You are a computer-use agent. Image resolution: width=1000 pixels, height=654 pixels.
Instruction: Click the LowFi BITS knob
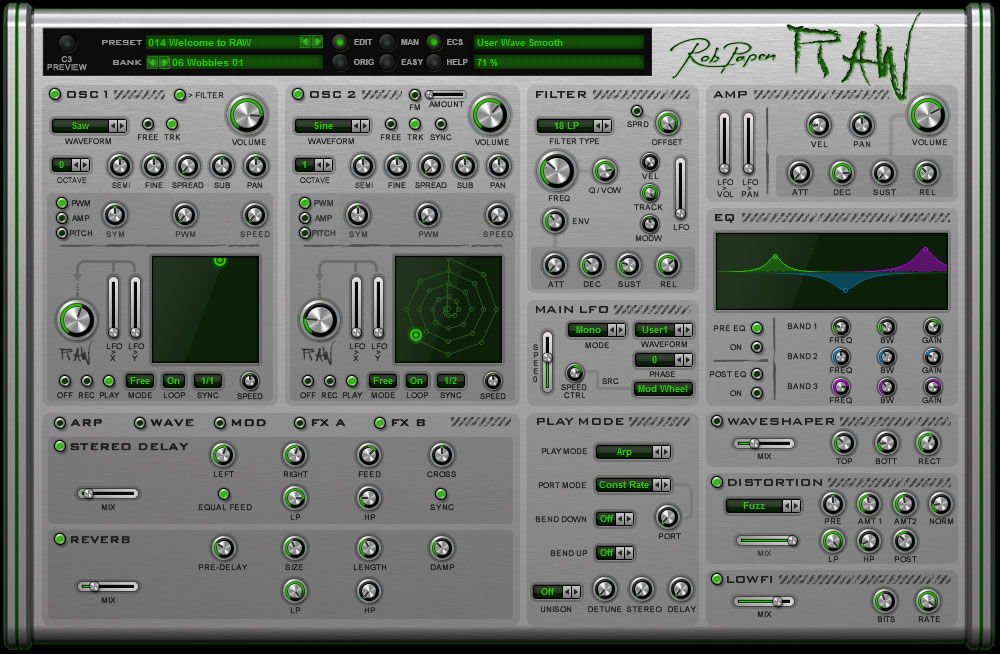point(885,601)
